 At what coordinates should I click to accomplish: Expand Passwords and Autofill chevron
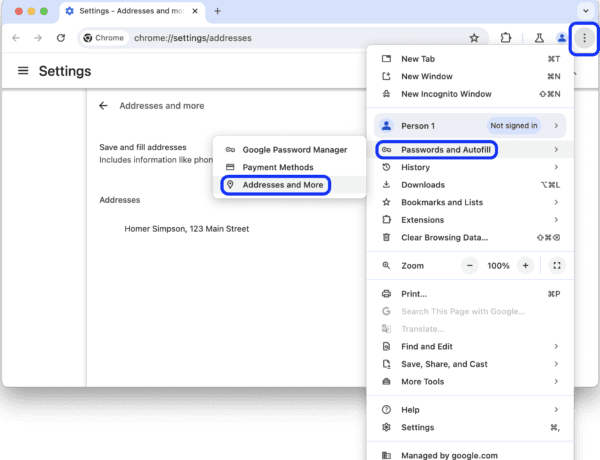pos(556,150)
